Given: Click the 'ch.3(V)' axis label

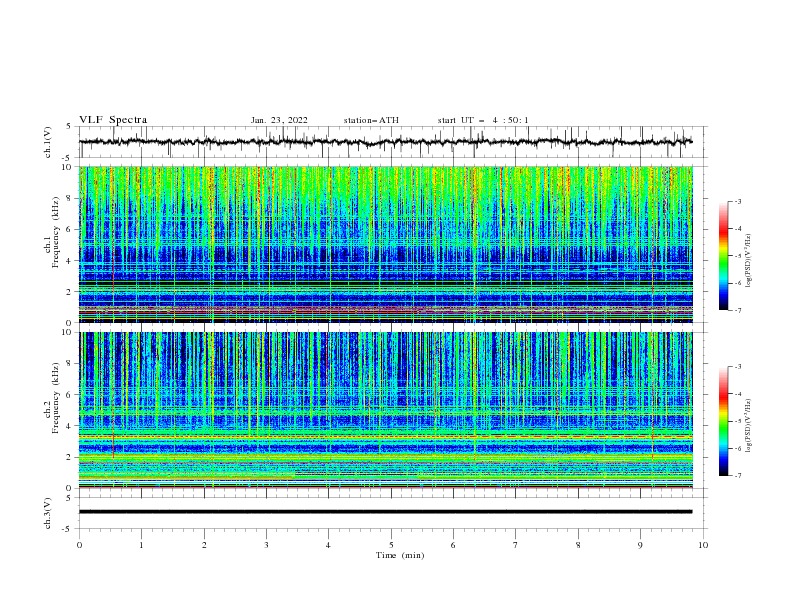Looking at the screenshot, I should (48, 513).
